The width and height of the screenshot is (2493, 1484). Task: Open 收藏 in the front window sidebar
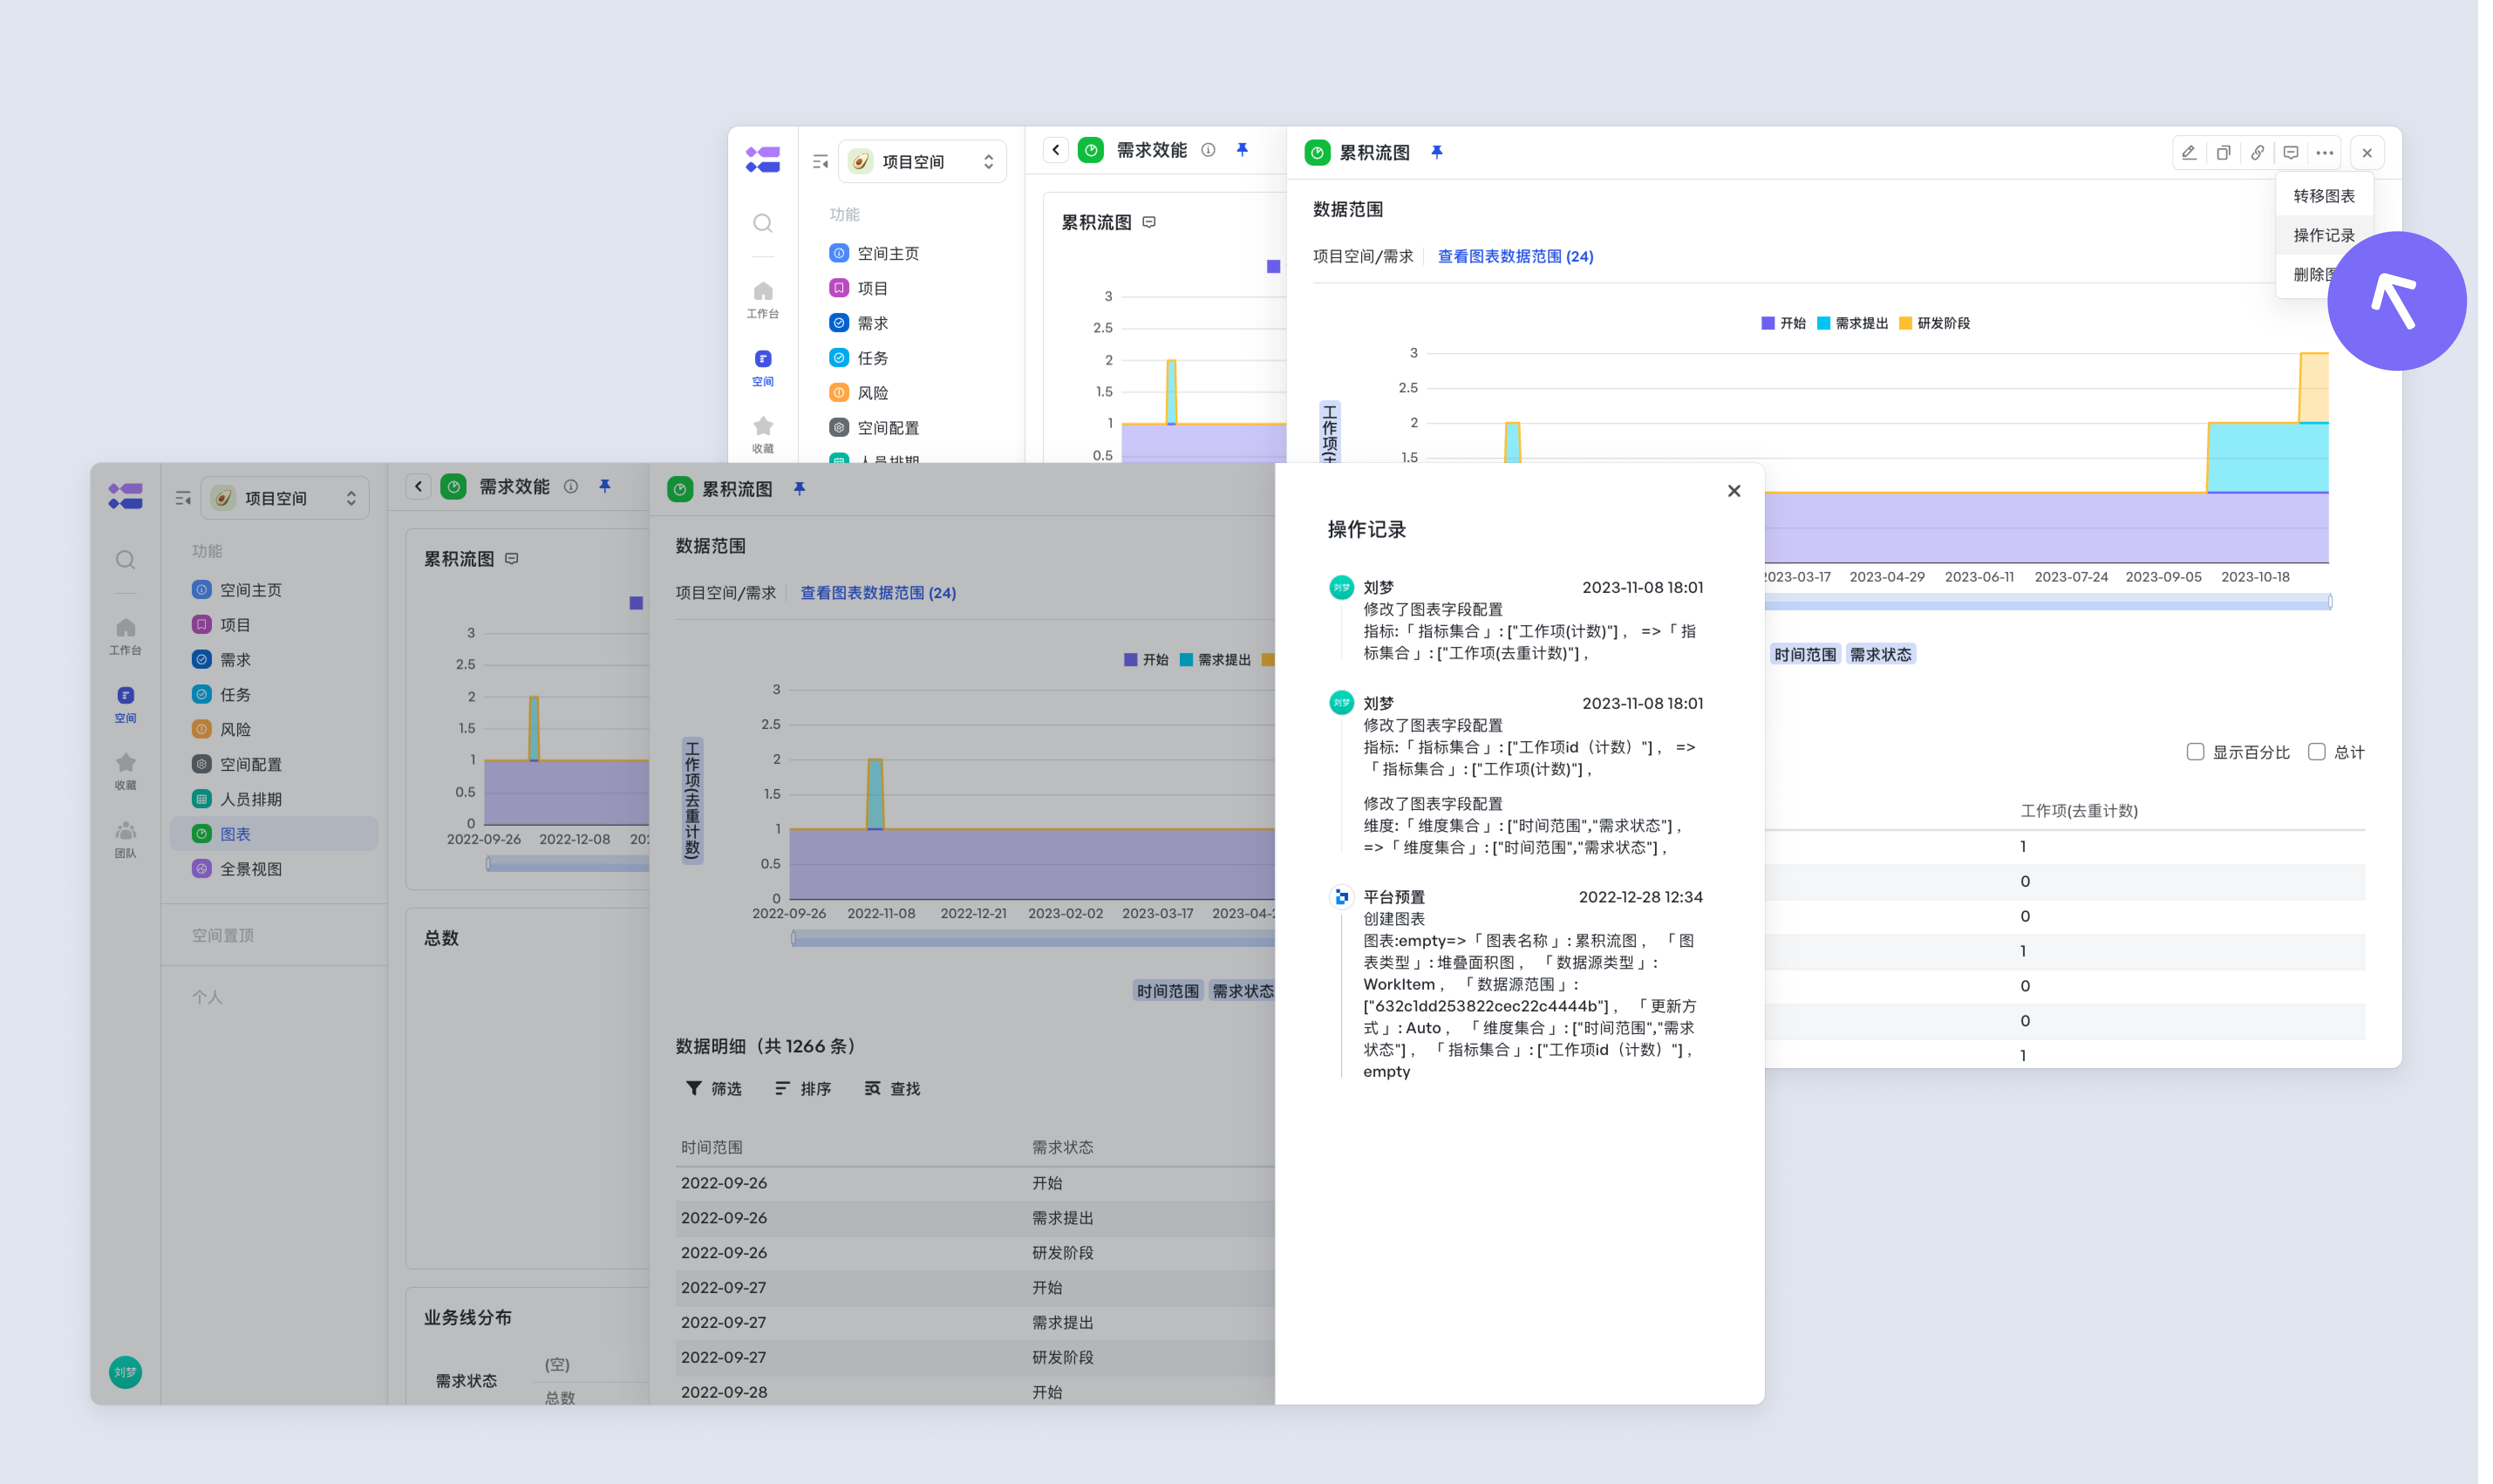(125, 771)
